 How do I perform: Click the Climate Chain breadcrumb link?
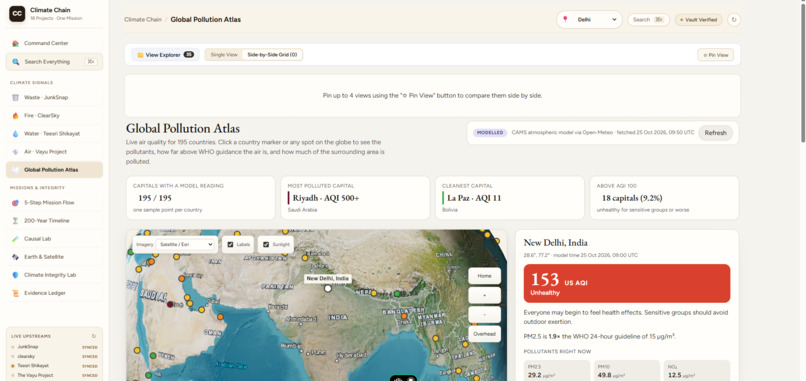tap(142, 20)
